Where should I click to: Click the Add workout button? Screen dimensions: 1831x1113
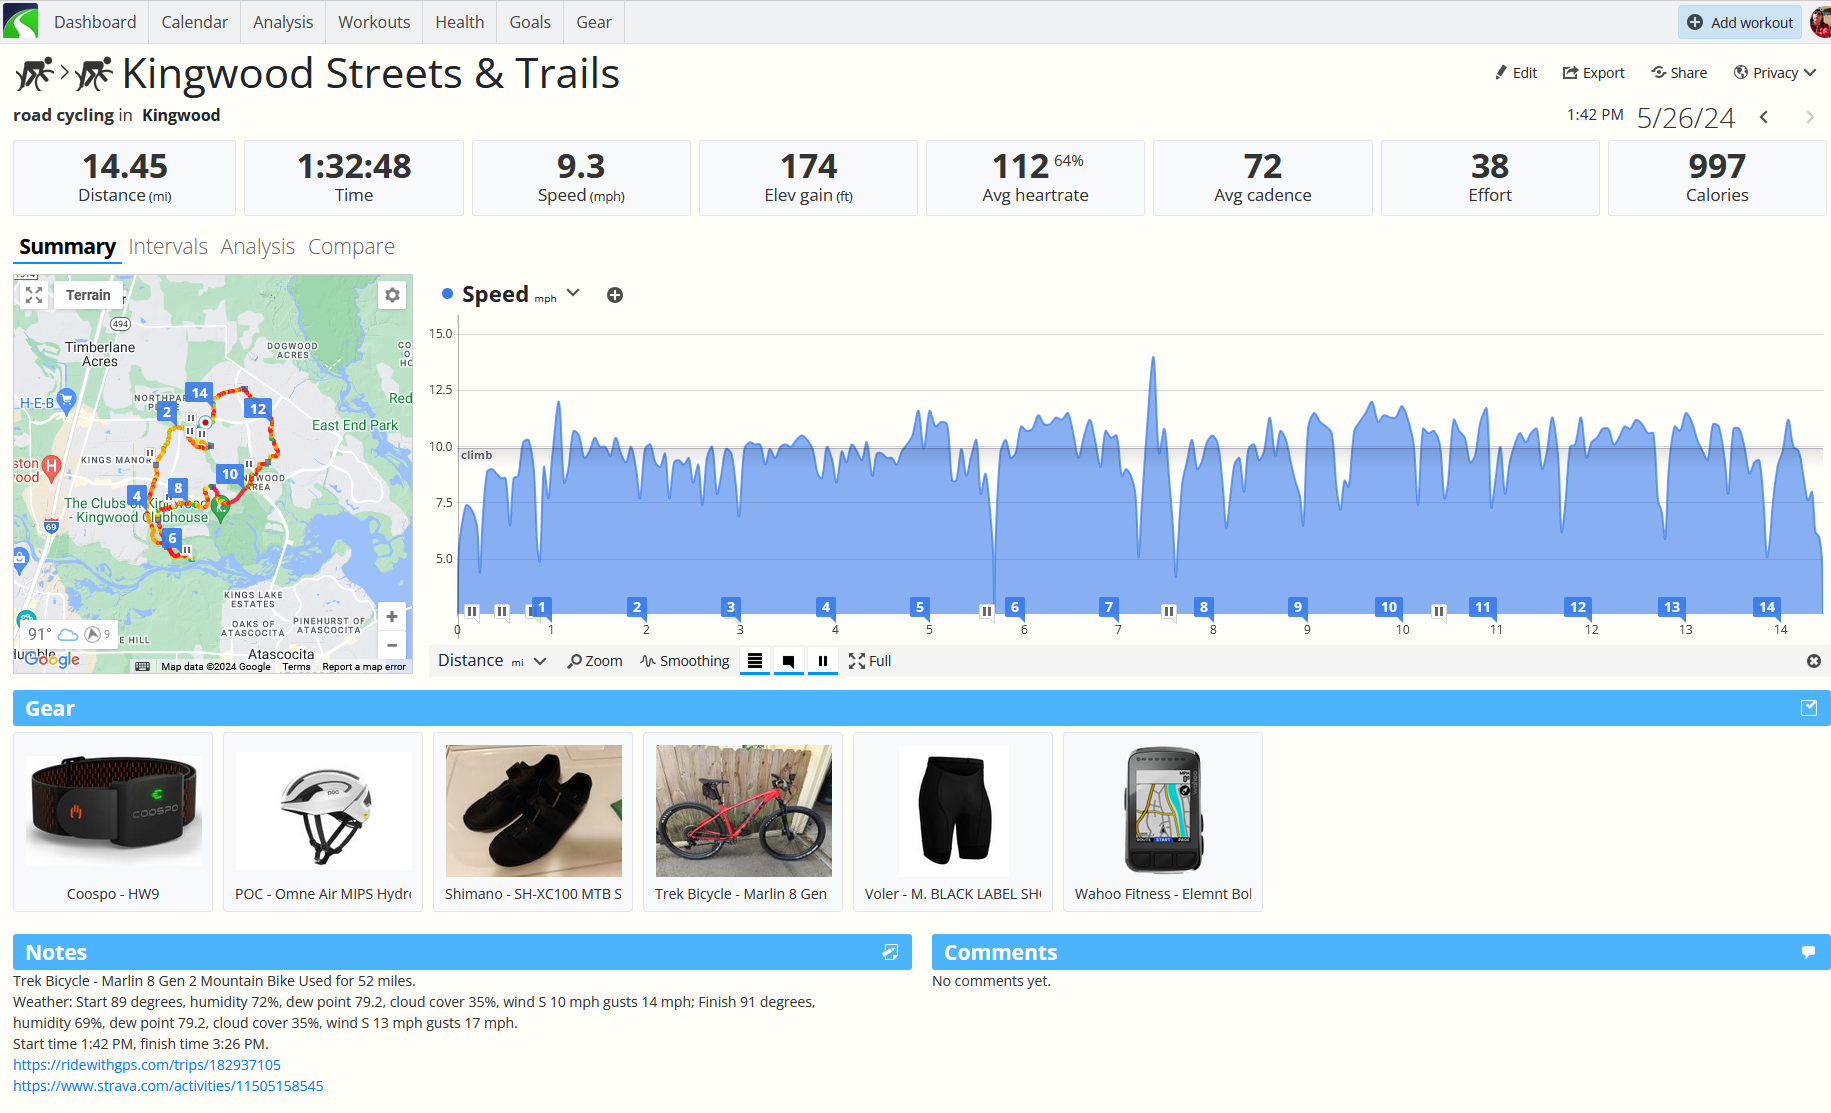click(x=1740, y=22)
